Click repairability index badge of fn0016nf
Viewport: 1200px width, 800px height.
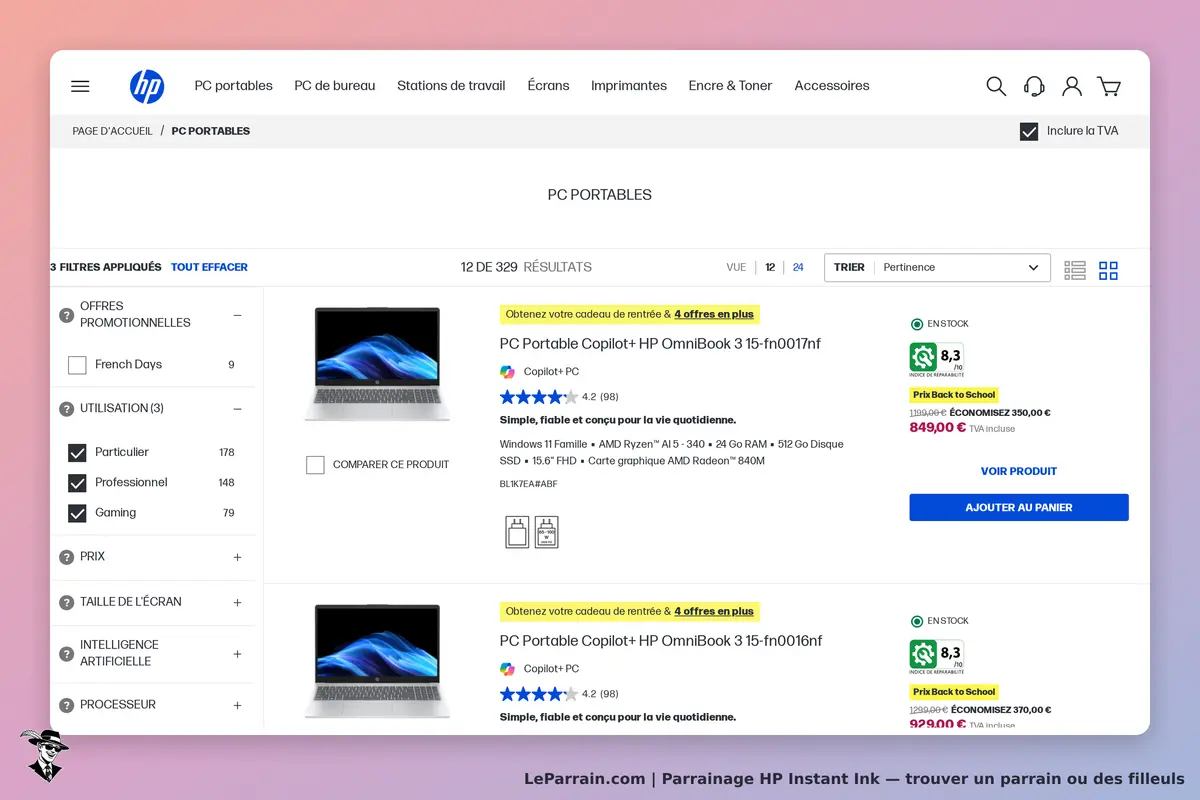click(x=936, y=656)
